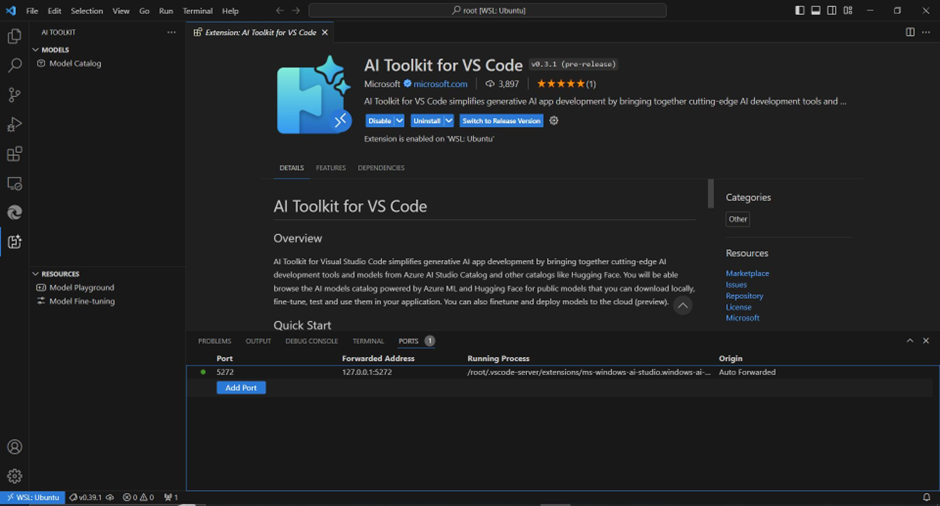940x506 pixels.
Task: Open the Issues resource link
Action: pyautogui.click(x=736, y=285)
